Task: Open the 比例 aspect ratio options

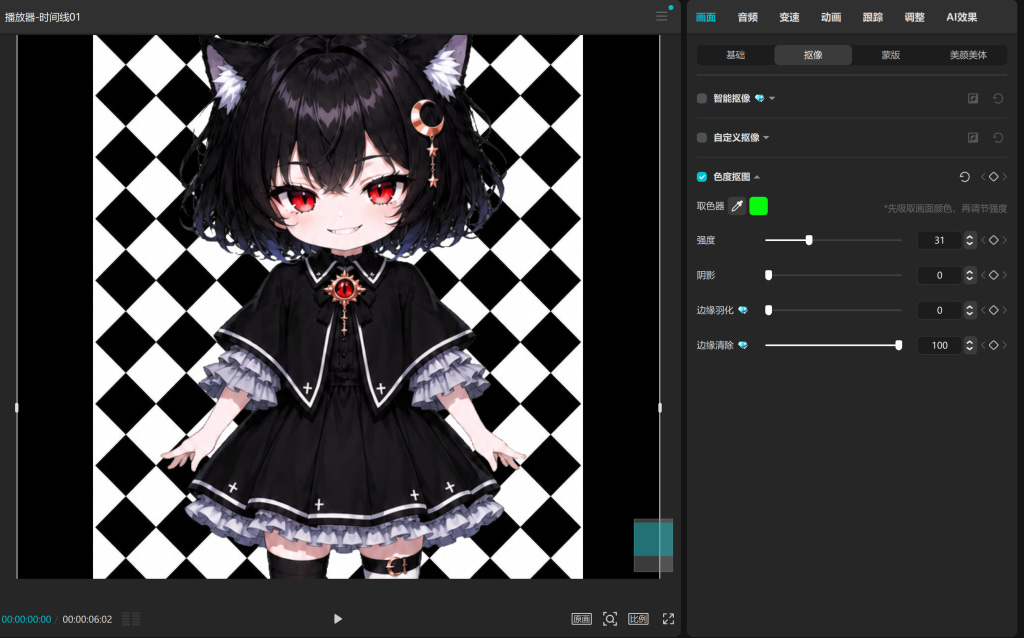Action: tap(638, 619)
